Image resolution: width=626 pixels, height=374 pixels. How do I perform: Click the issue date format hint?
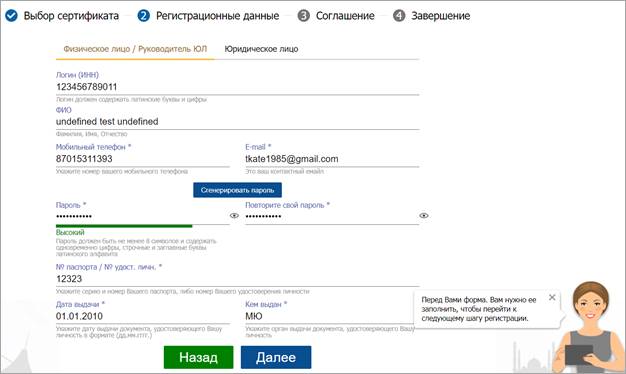click(x=139, y=332)
